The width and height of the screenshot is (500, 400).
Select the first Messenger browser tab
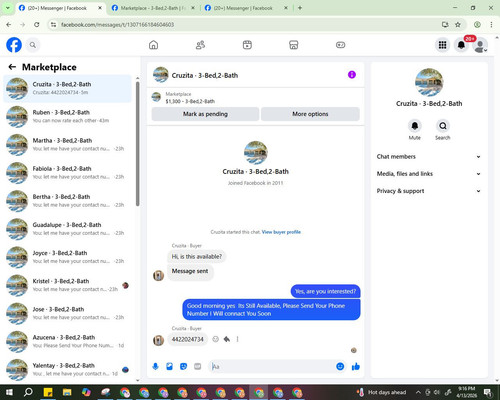[x=60, y=8]
